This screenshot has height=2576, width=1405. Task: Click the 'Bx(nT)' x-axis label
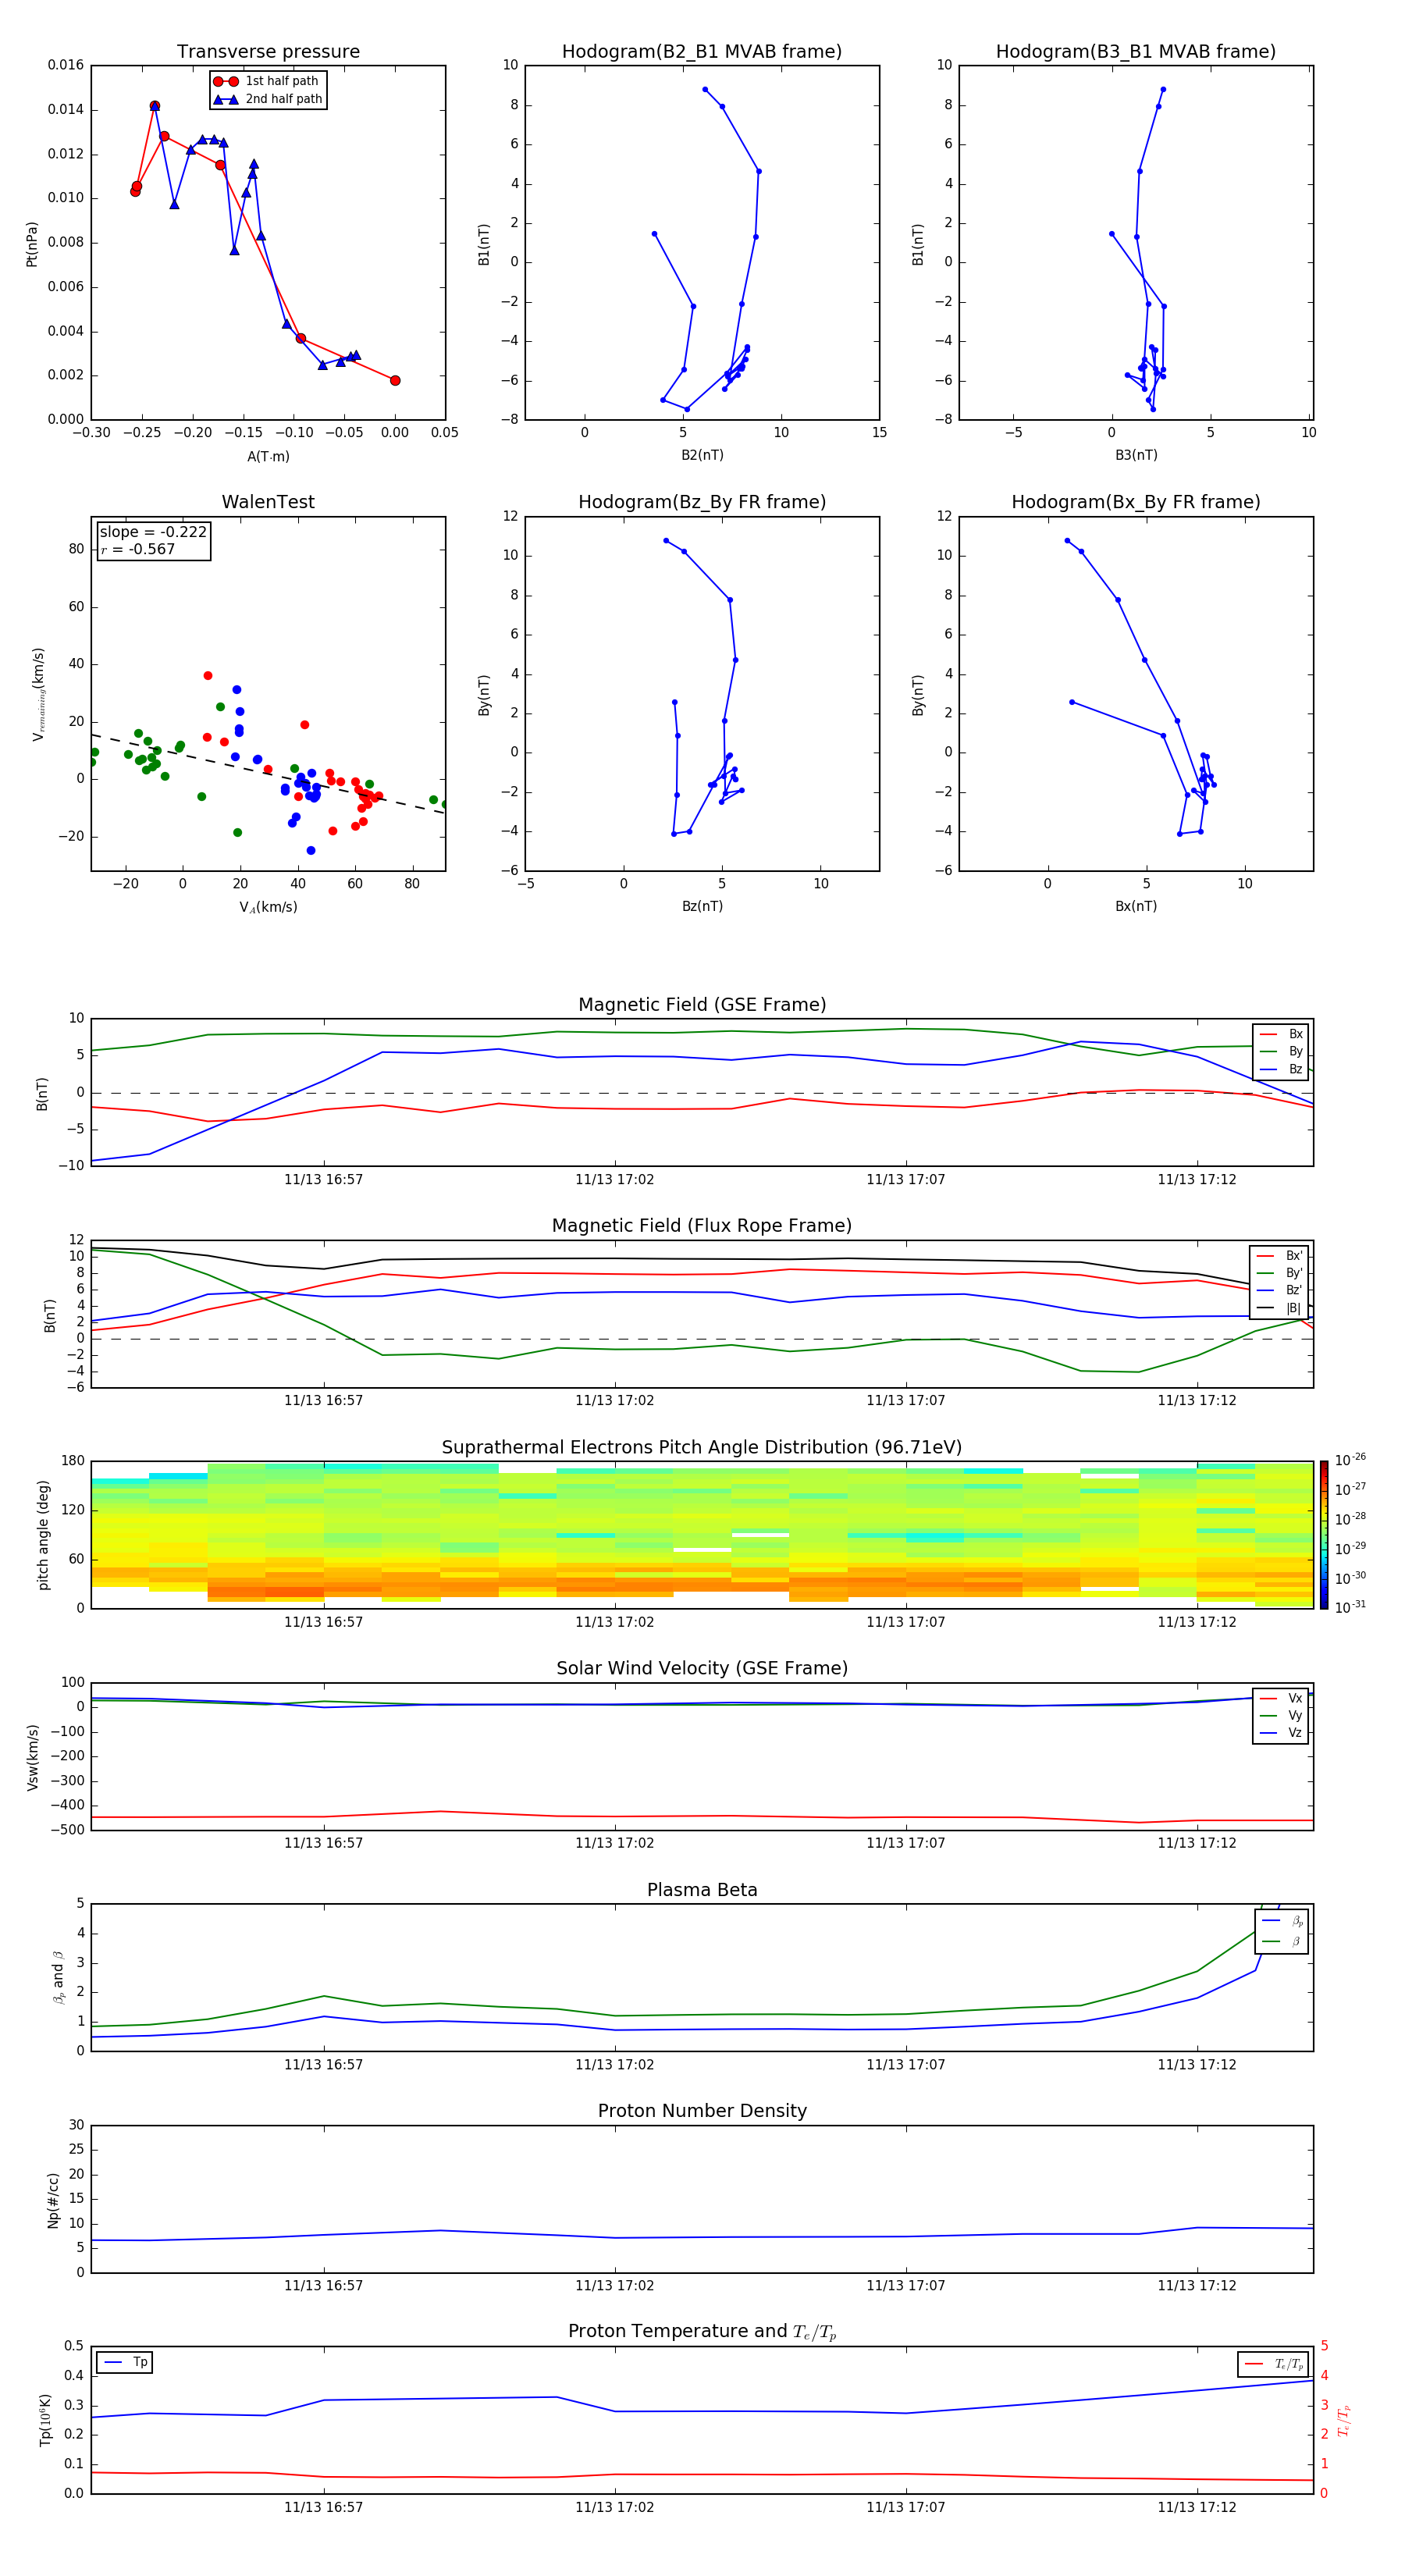click(x=1136, y=906)
